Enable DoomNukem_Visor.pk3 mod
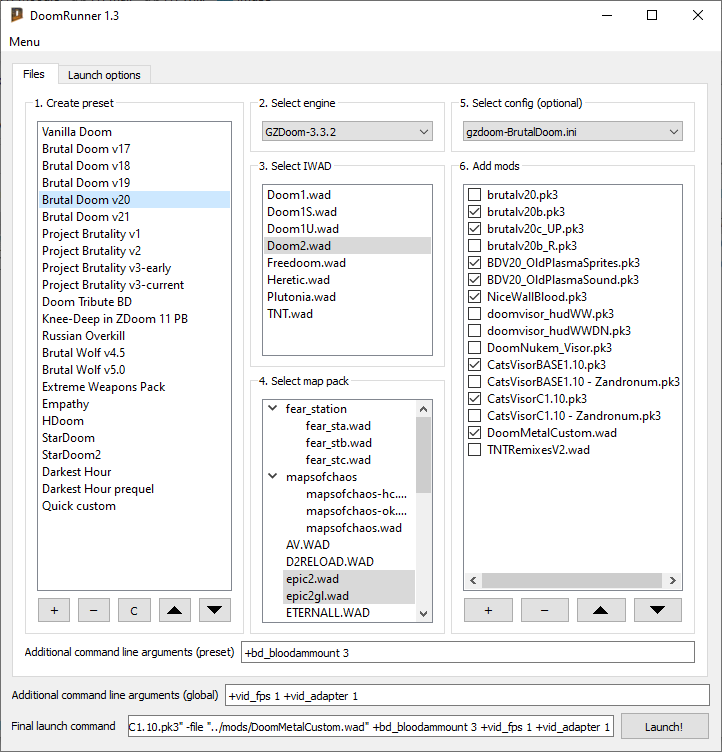The height and width of the screenshot is (752, 722). 474,348
